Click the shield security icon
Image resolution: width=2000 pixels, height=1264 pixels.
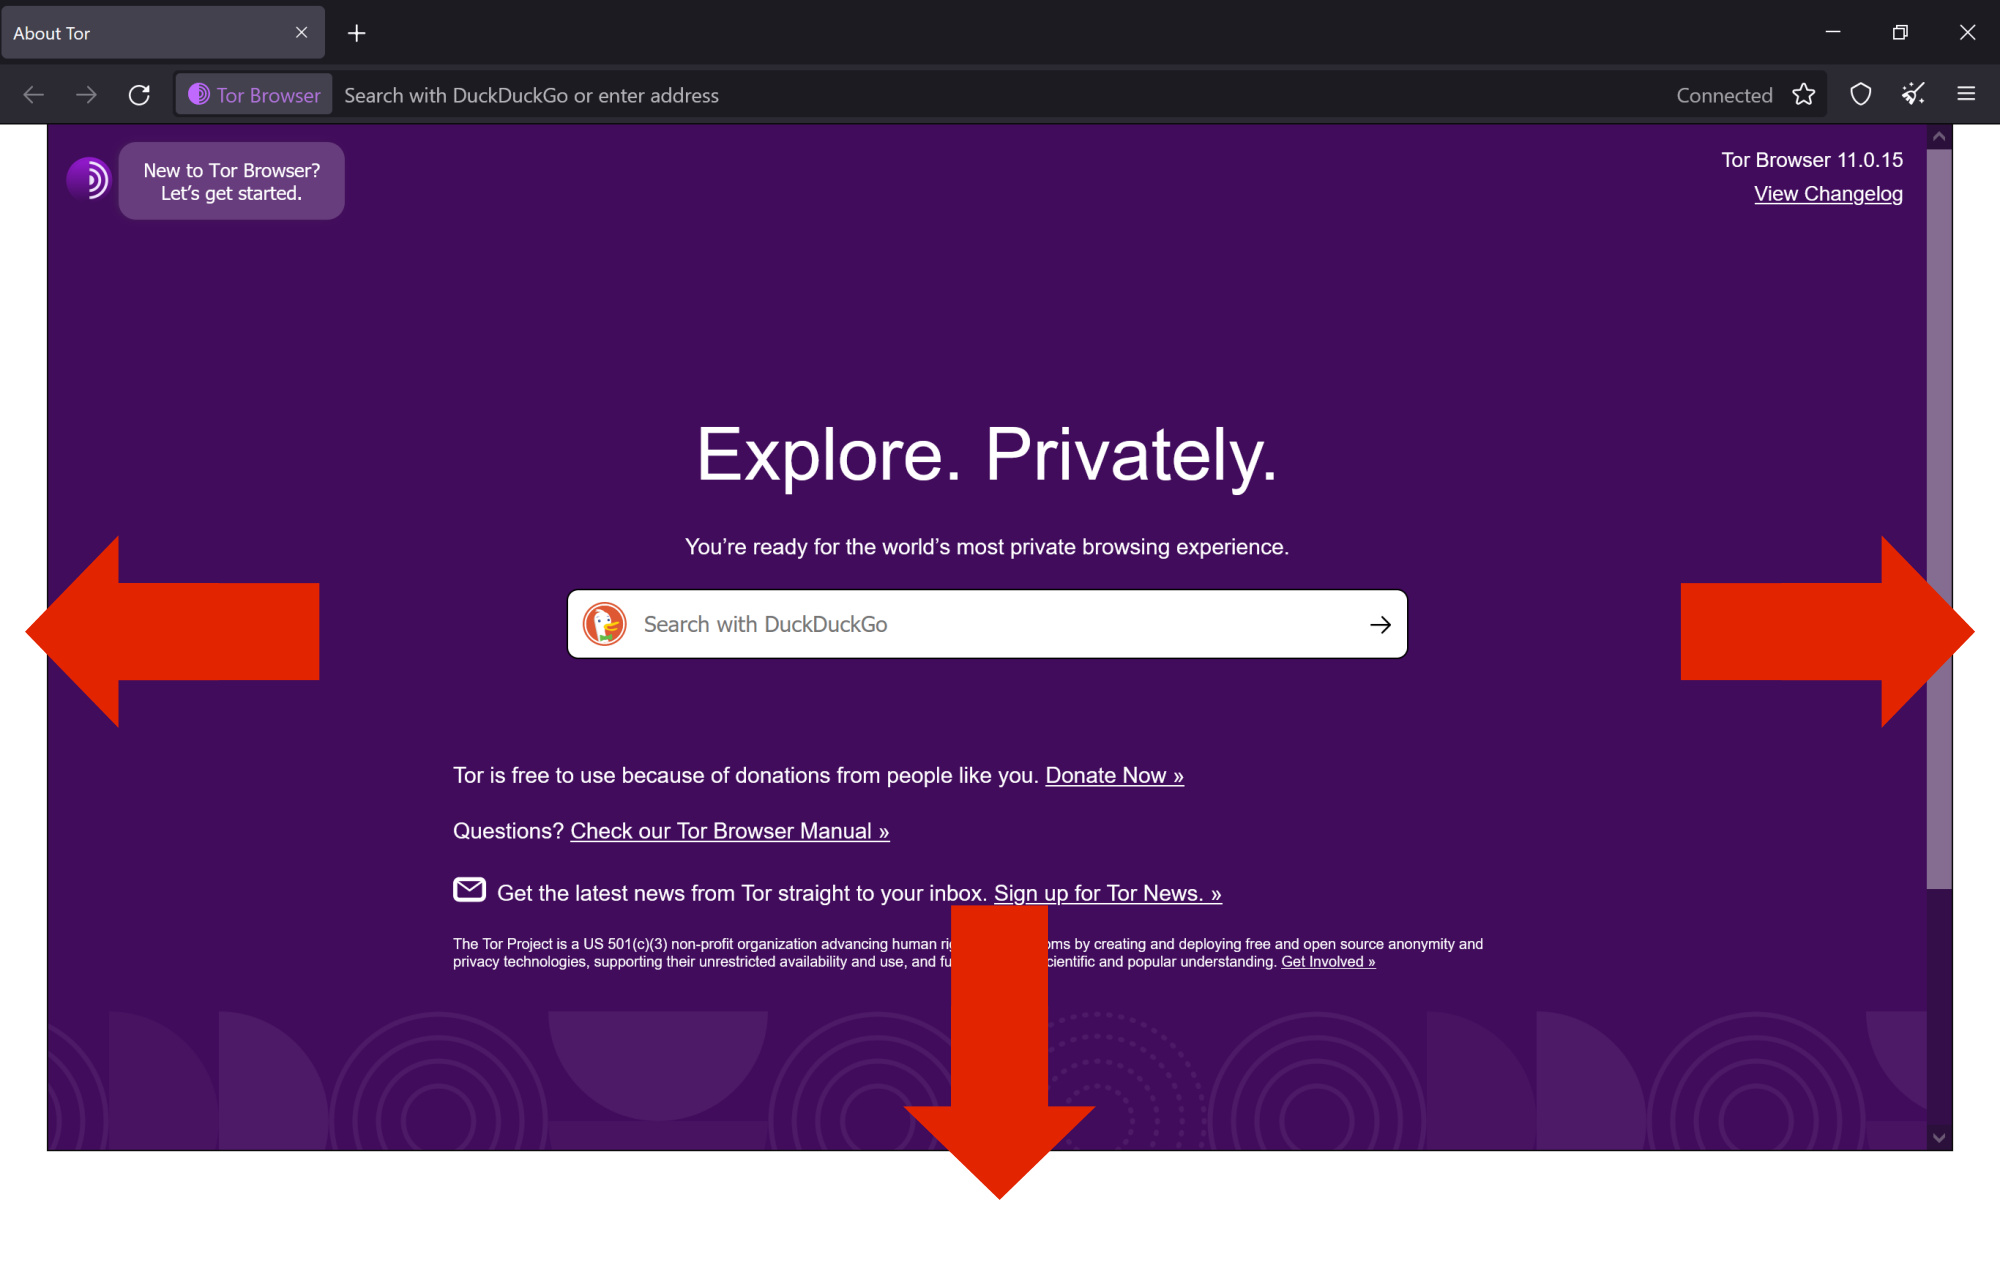click(1860, 93)
